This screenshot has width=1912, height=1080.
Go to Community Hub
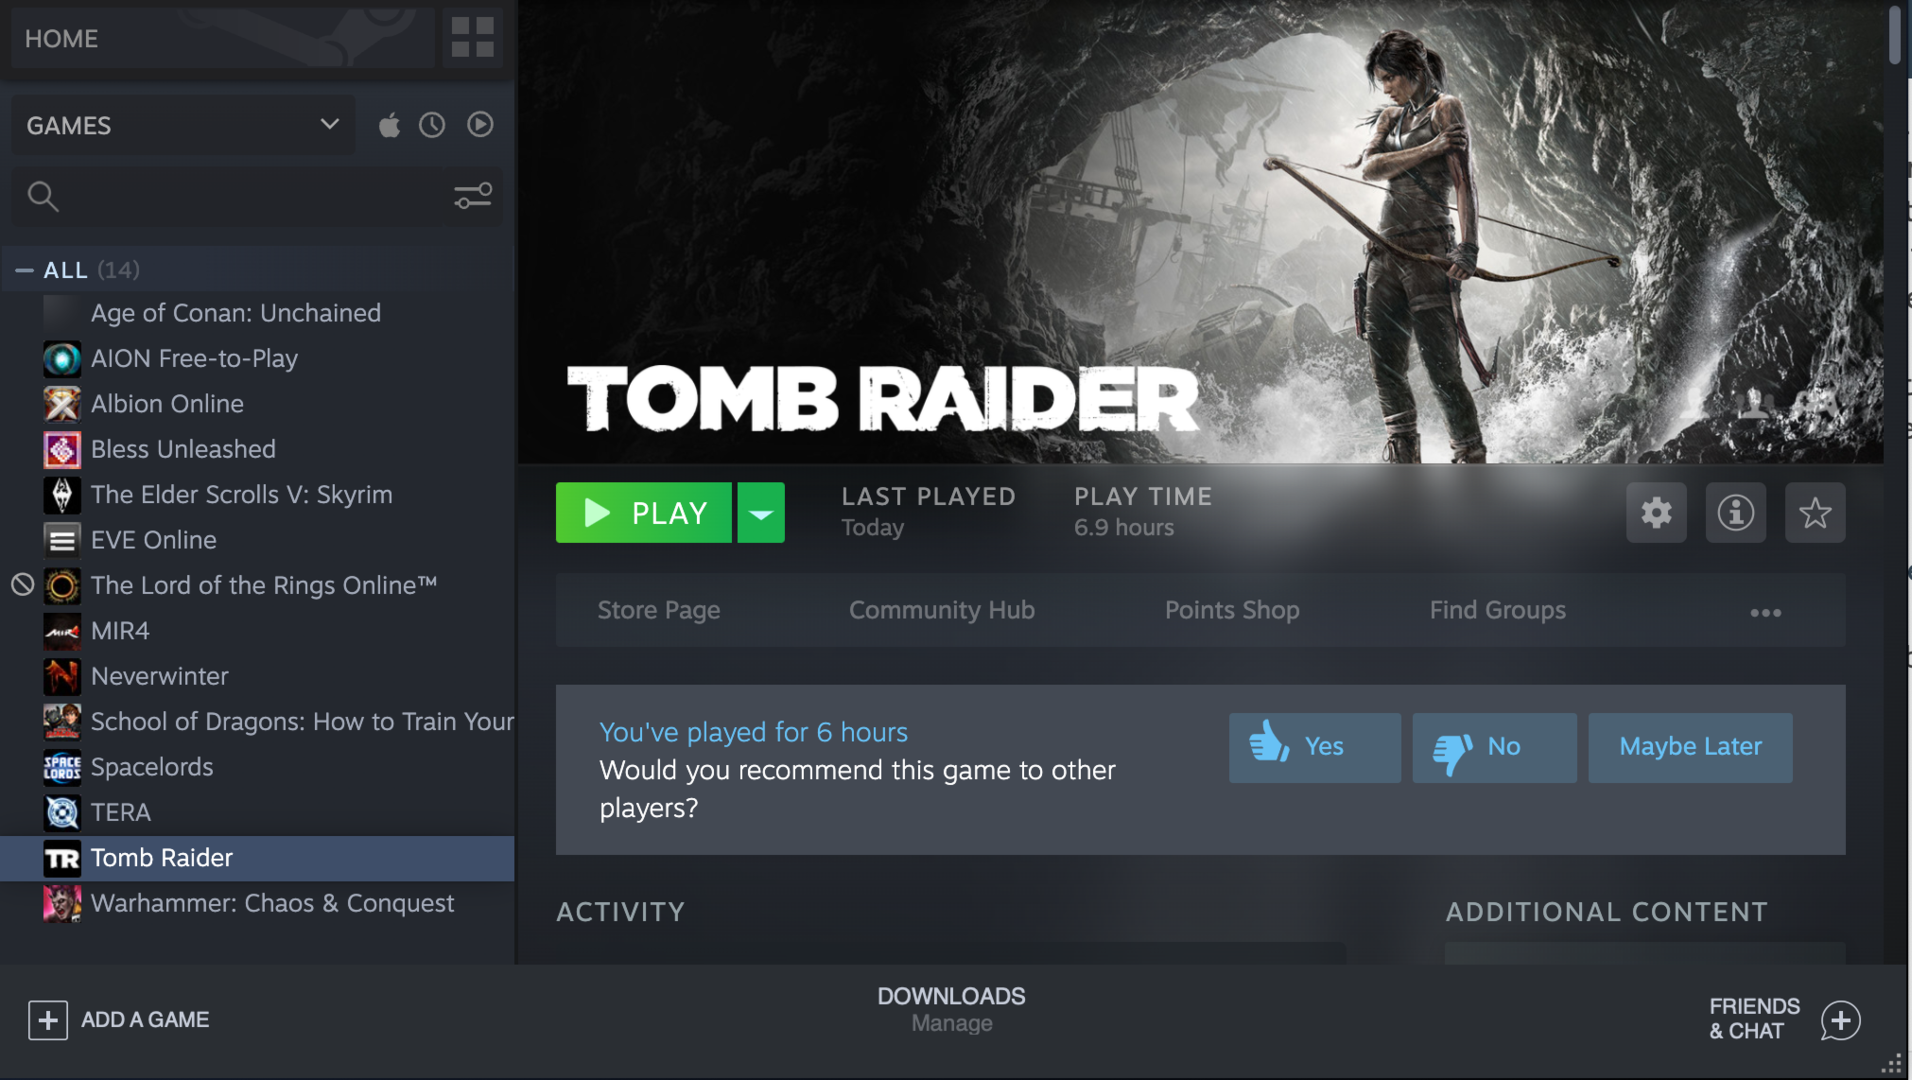coord(942,610)
